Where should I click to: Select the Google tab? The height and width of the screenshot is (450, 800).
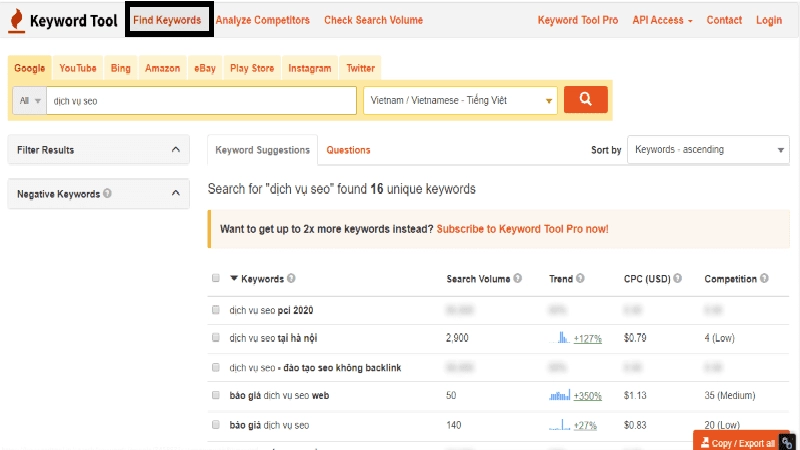point(30,68)
